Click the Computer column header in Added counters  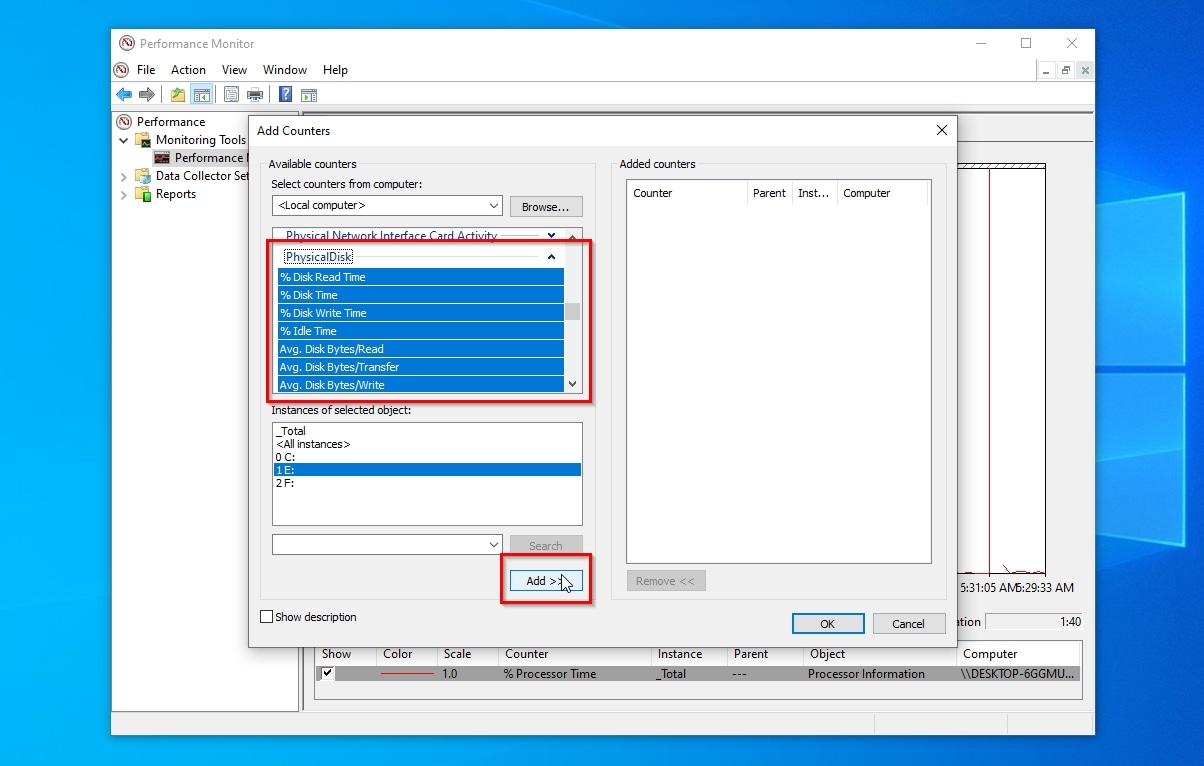point(883,193)
